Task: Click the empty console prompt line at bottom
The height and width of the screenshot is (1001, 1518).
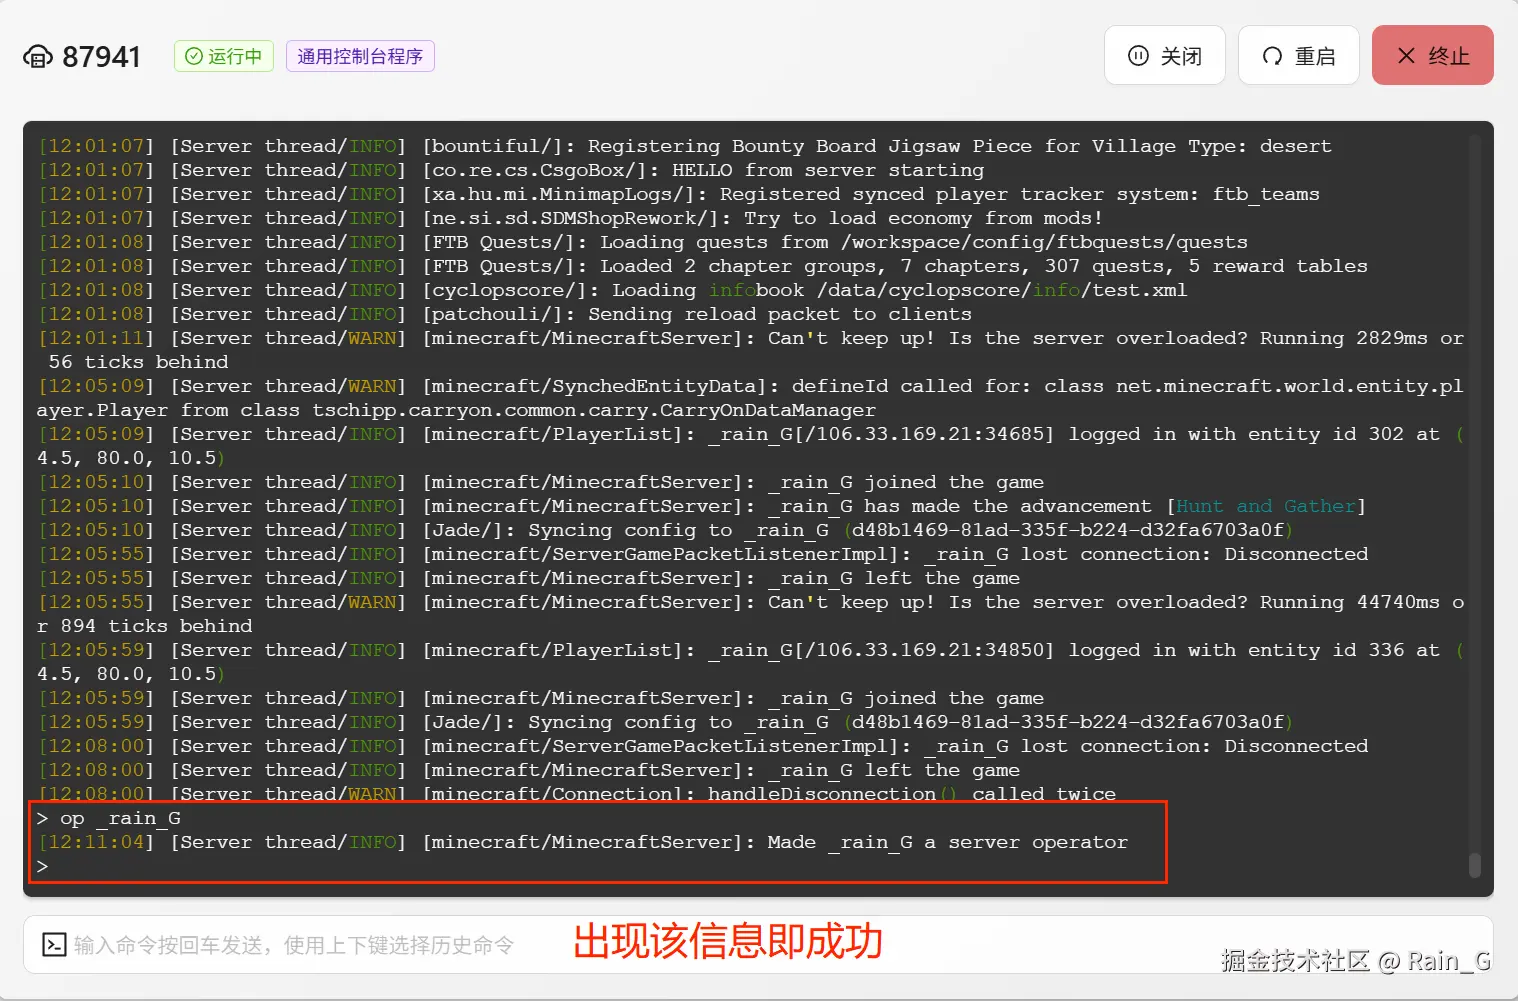Action: 42,866
